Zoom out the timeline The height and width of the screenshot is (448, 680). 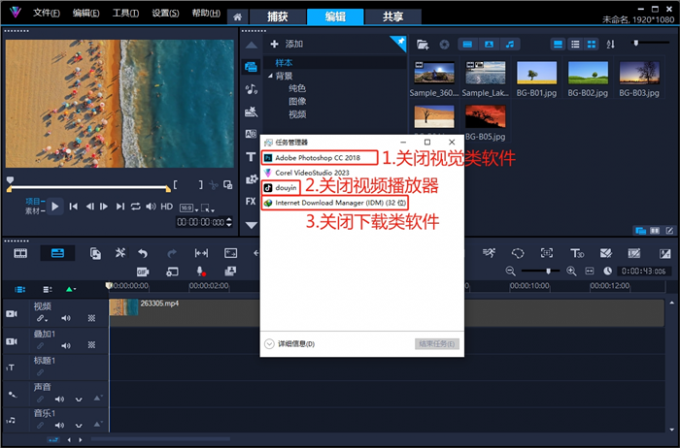[510, 271]
